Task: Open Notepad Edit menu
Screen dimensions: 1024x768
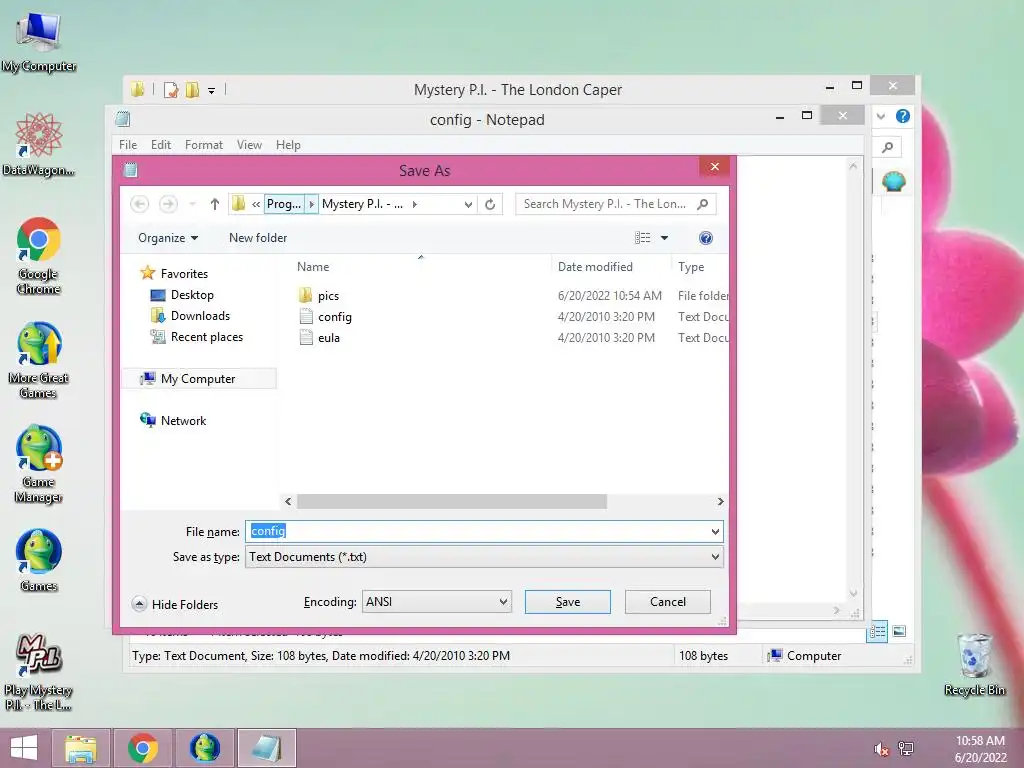Action: point(161,145)
